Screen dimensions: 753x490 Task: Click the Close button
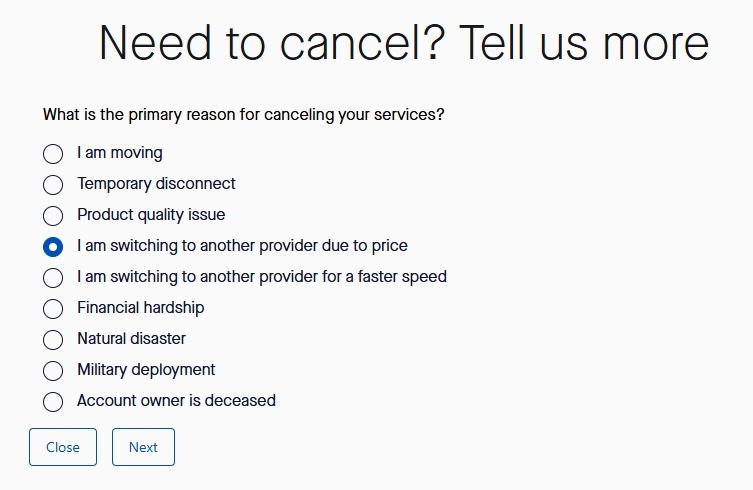pyautogui.click(x=63, y=447)
